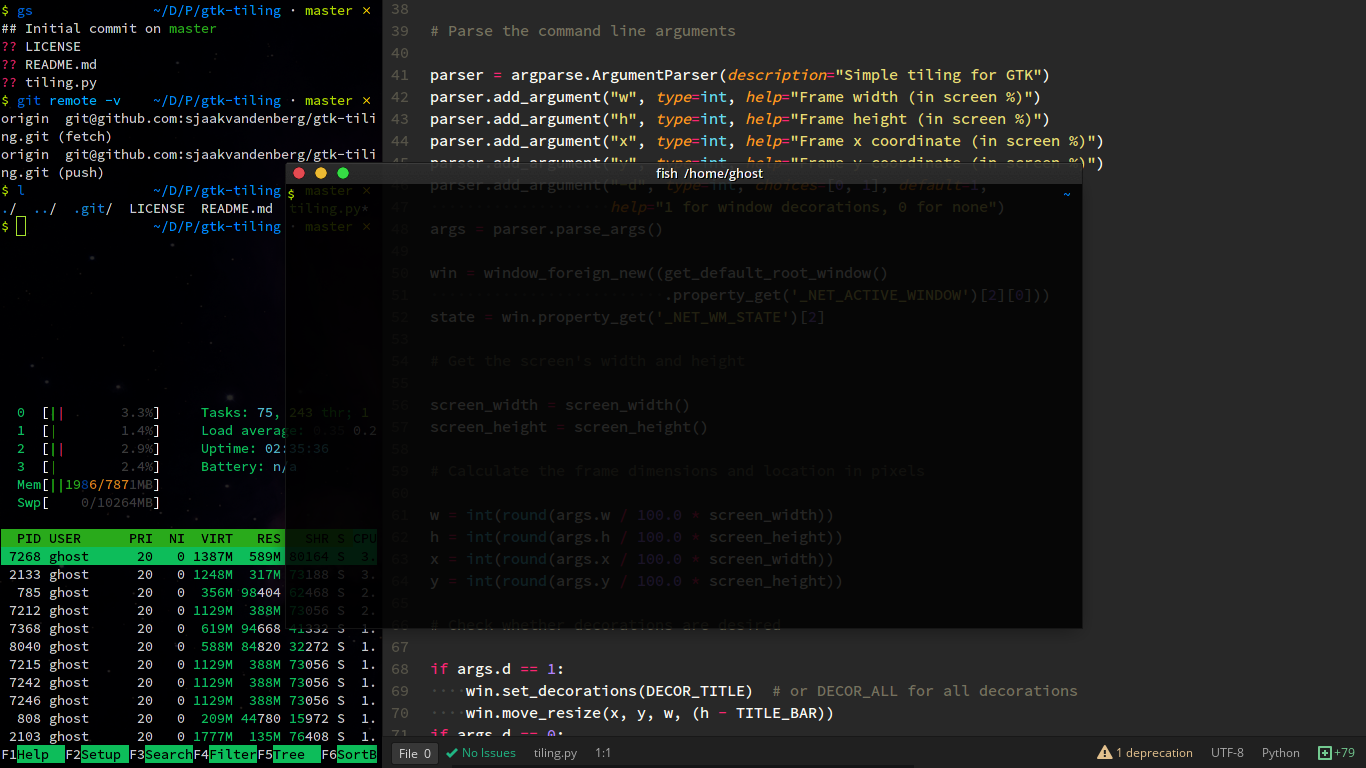The width and height of the screenshot is (1366, 768).
Task: Click line number 68 in editor gutter
Action: coord(400,669)
